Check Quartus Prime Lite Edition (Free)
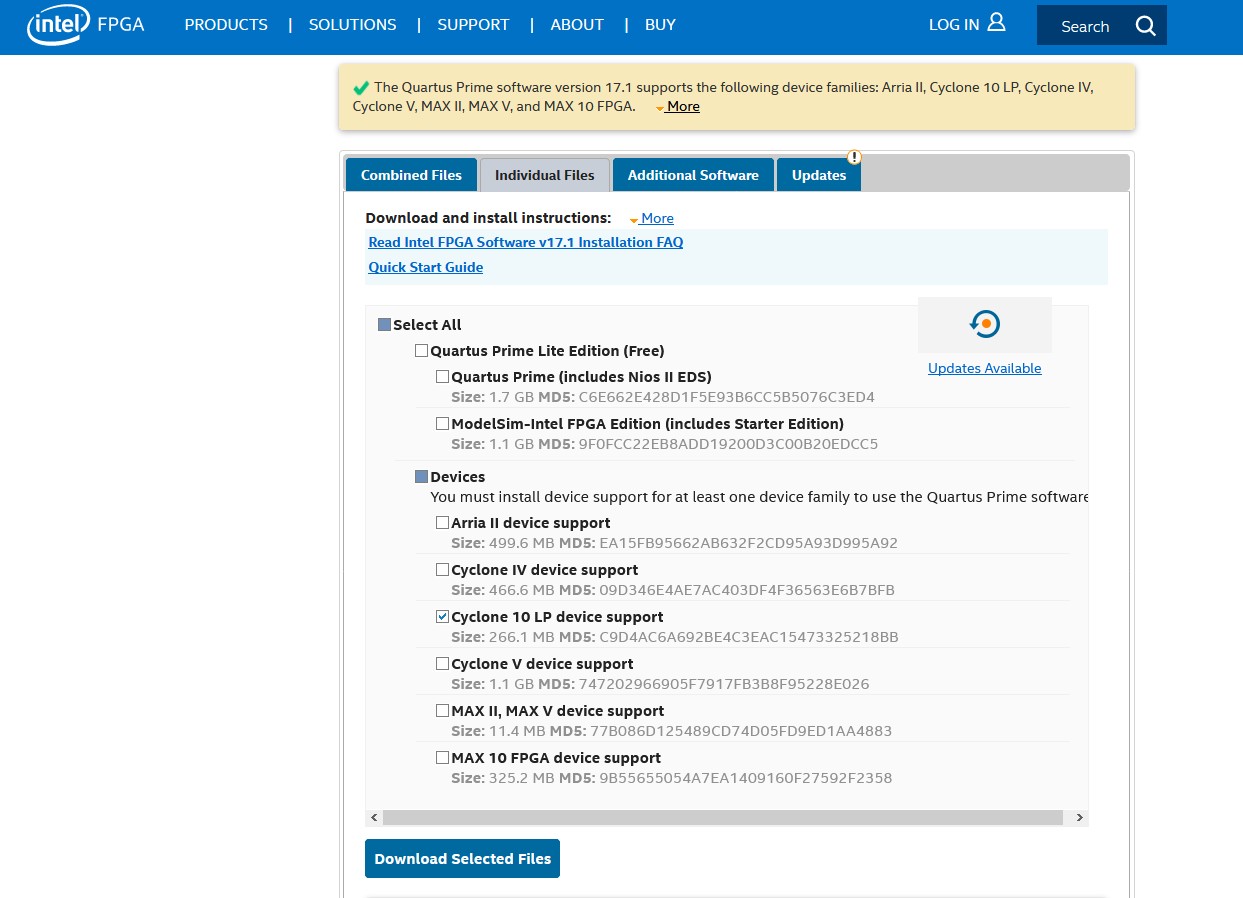 [x=421, y=351]
